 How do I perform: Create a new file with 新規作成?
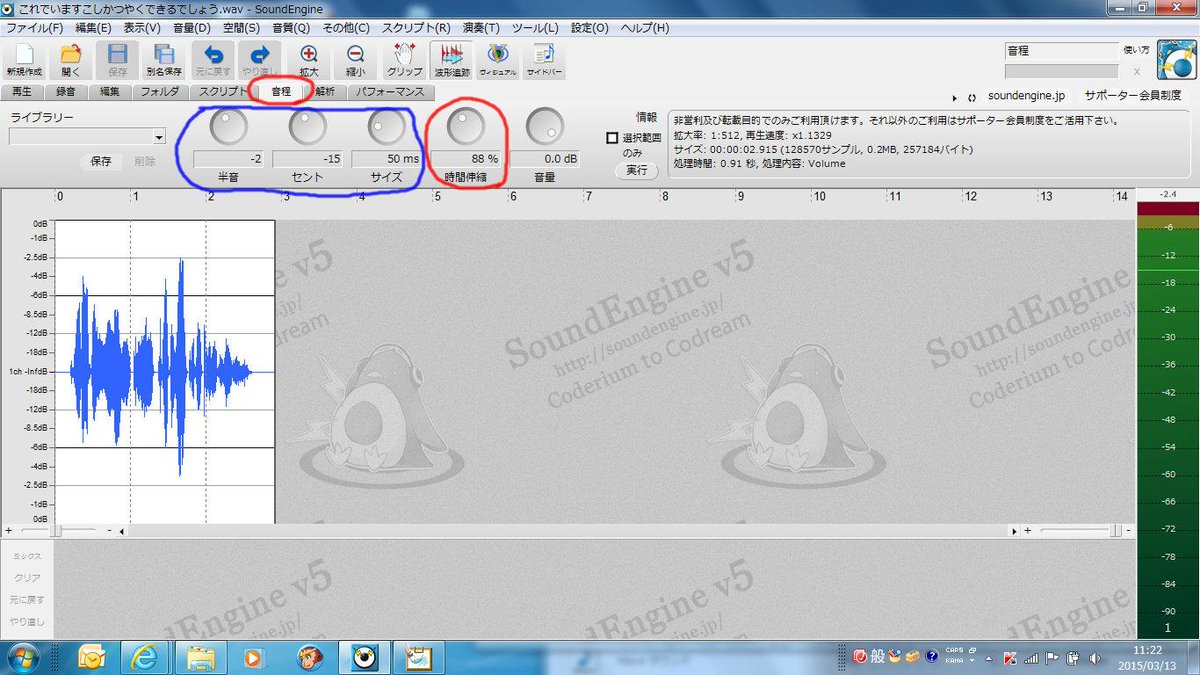(x=24, y=60)
